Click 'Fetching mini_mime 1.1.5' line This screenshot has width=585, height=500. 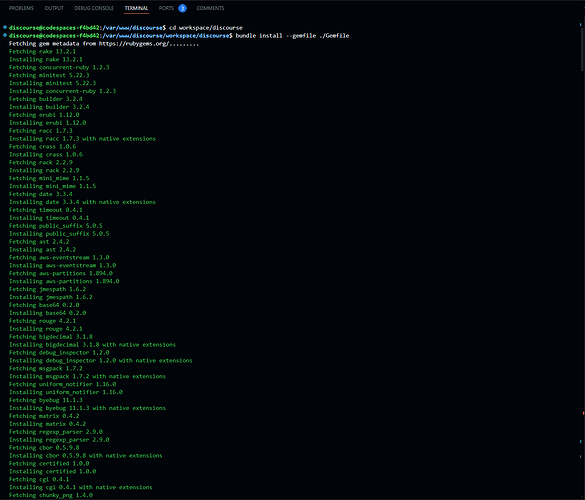click(x=49, y=178)
